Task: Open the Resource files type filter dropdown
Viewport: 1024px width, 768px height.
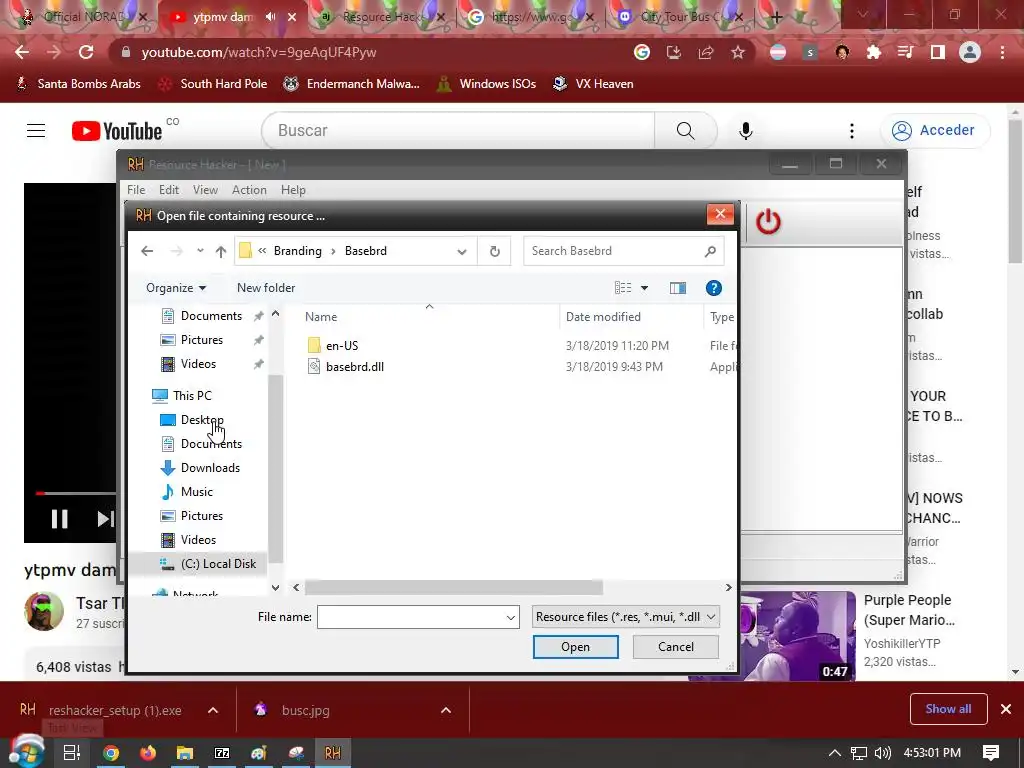Action: coord(626,617)
